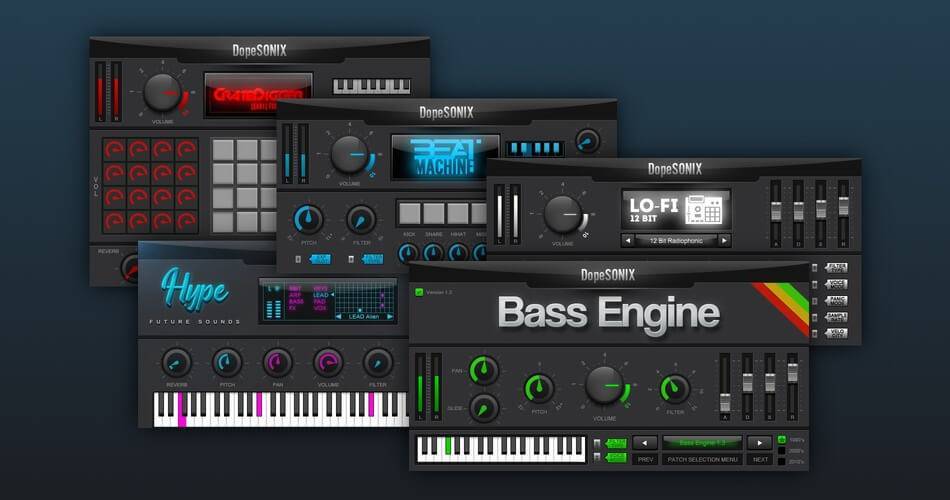Select the FX category in Hype display
The image size is (950, 500).
pyautogui.click(x=293, y=308)
